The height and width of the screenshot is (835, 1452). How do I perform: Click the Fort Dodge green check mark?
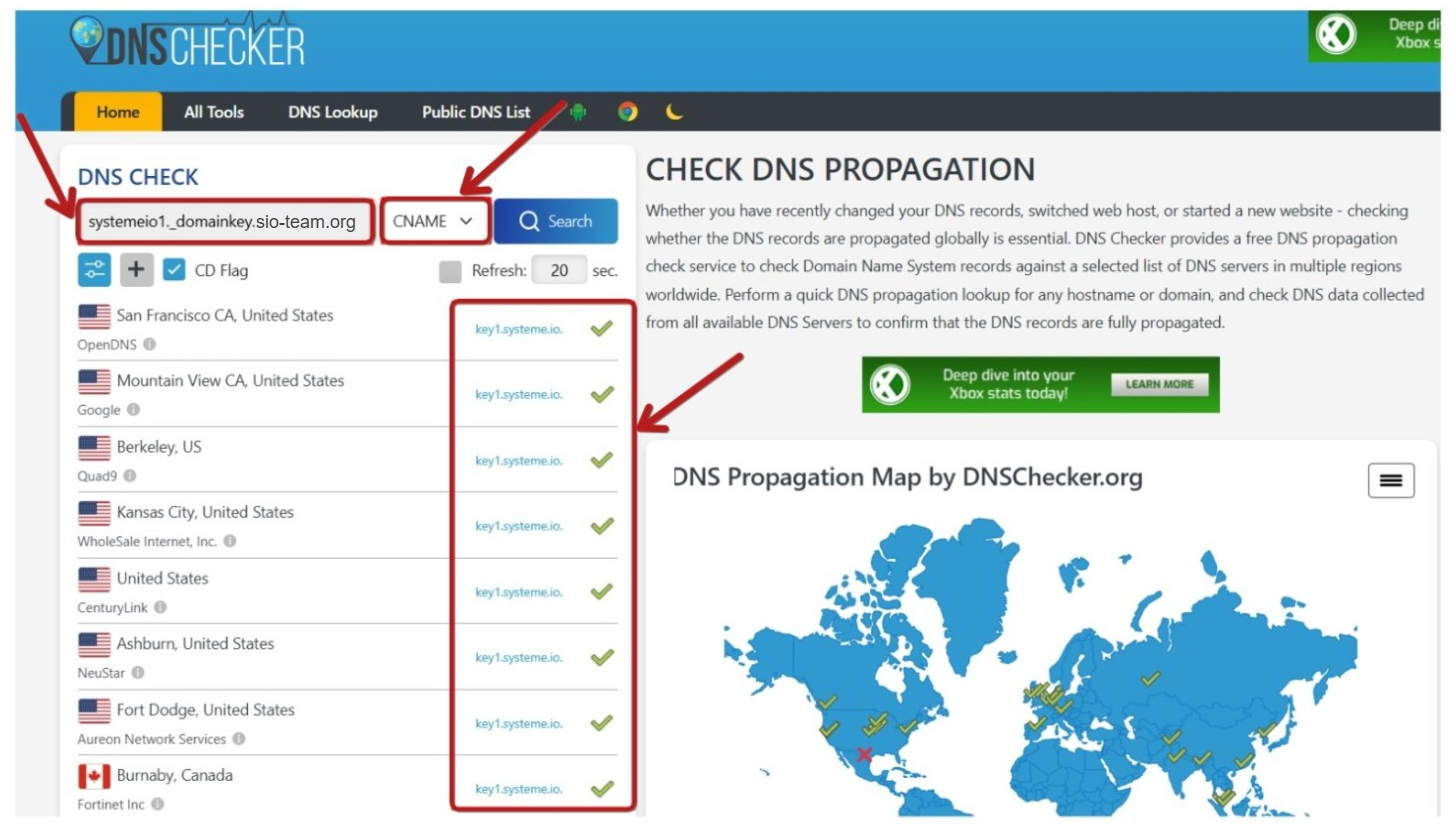(601, 723)
